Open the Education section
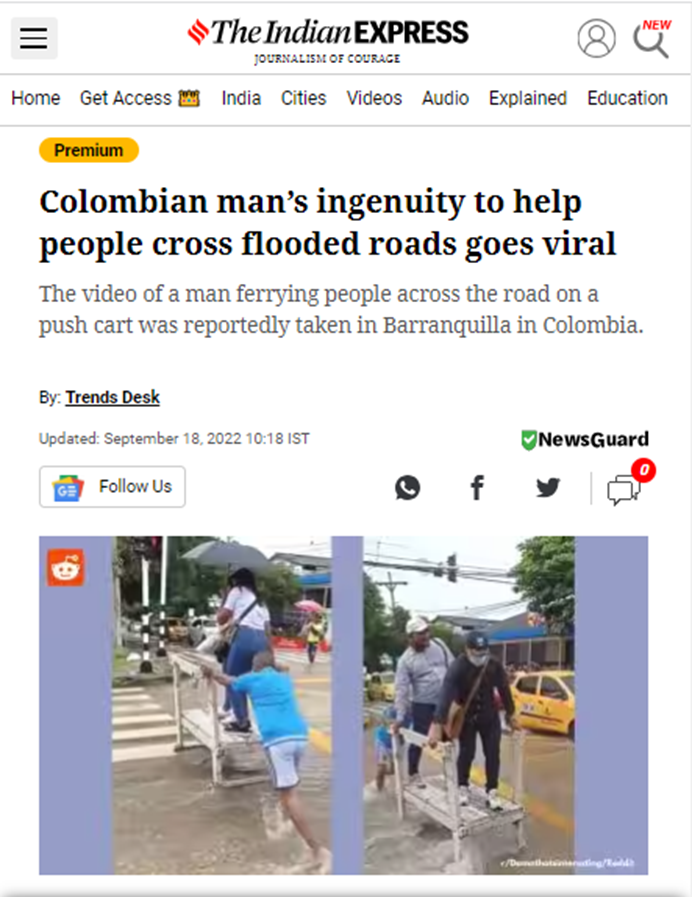 [x=627, y=98]
